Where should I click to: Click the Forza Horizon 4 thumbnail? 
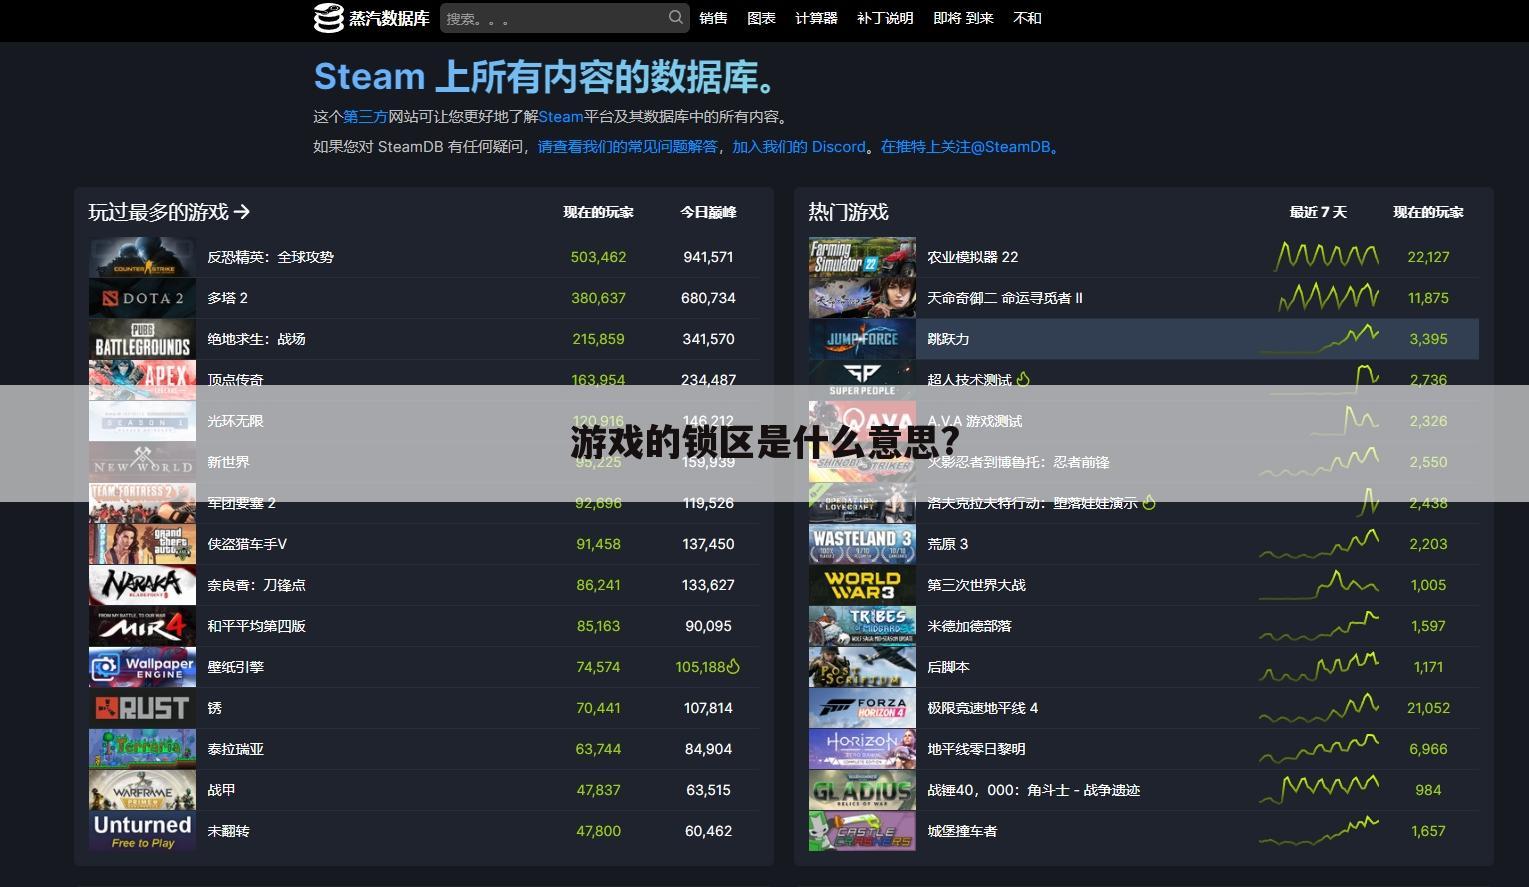tap(862, 708)
